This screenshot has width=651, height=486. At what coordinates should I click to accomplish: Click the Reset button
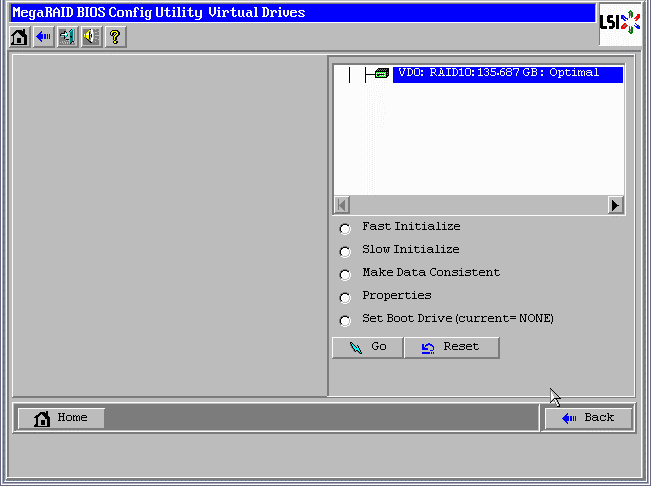452,347
